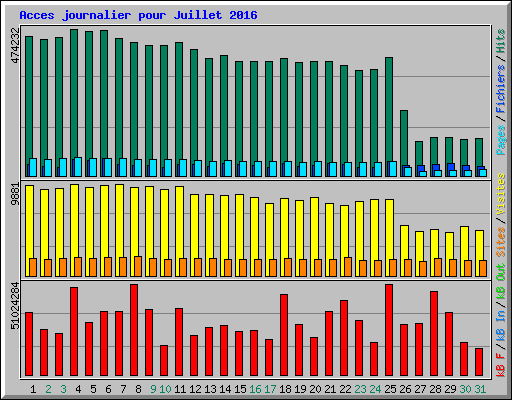Click day label 11 on the x-axis
The width and height of the screenshot is (512, 400).
click(x=180, y=389)
